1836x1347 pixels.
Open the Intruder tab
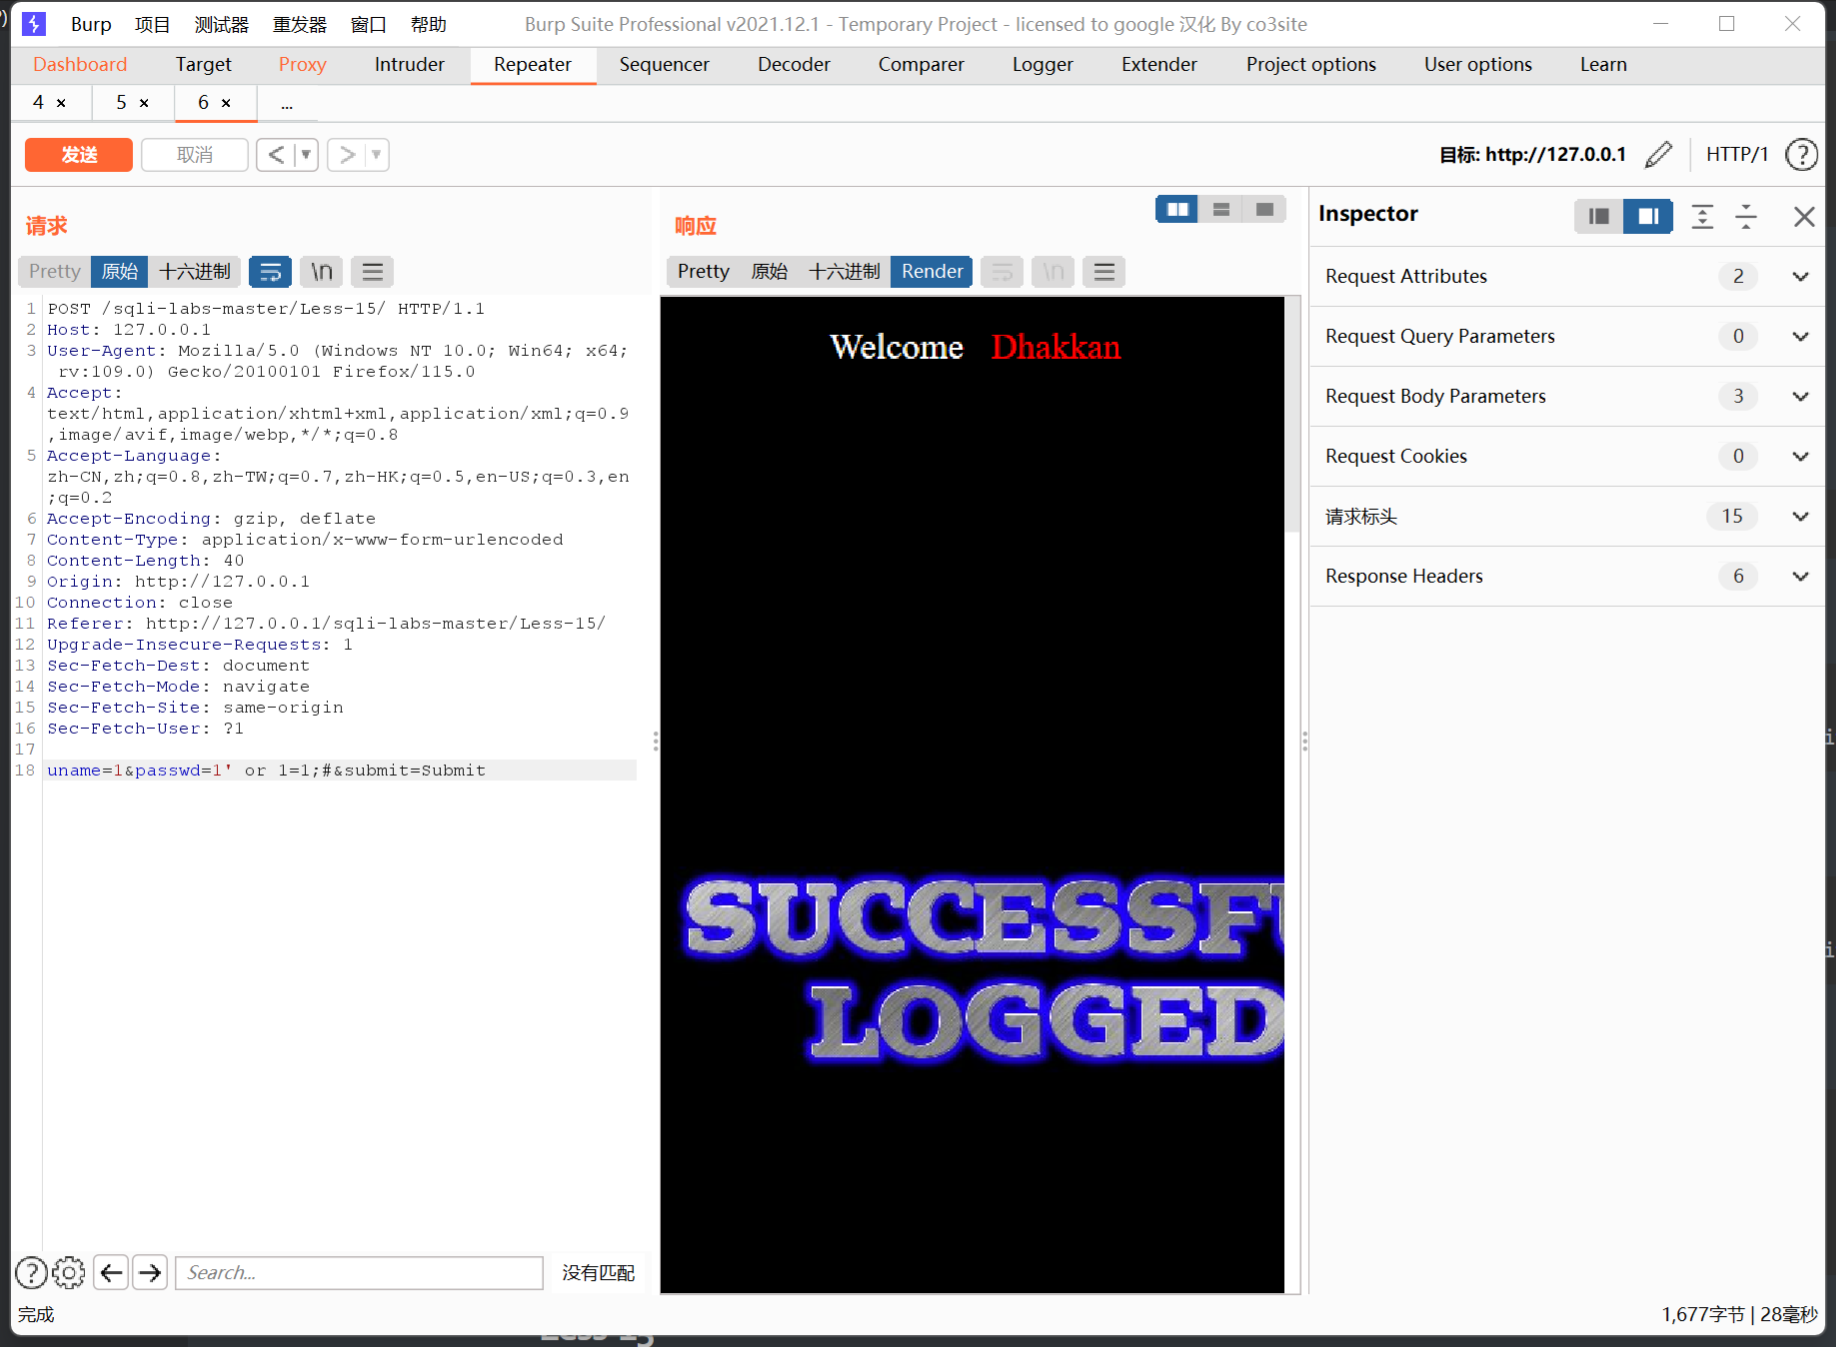[409, 65]
